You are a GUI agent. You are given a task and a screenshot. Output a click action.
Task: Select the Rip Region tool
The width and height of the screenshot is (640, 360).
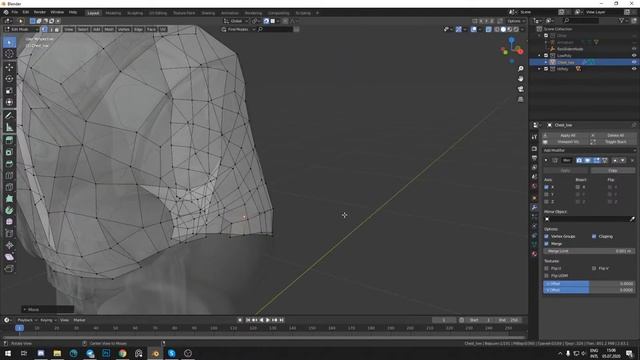(9, 269)
